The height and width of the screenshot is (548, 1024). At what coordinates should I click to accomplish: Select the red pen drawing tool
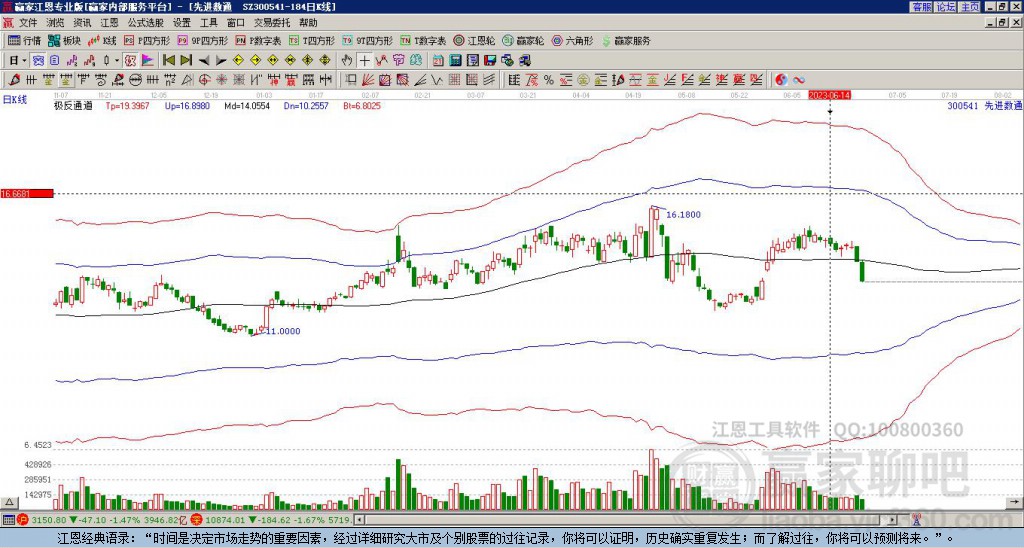(x=14, y=80)
